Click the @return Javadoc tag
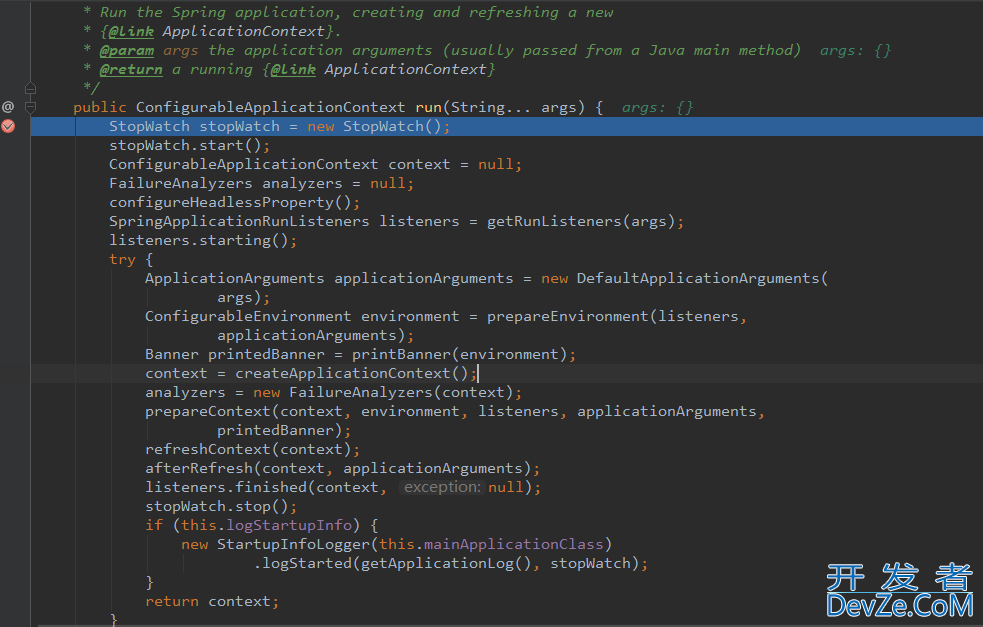This screenshot has width=983, height=627. coord(131,69)
